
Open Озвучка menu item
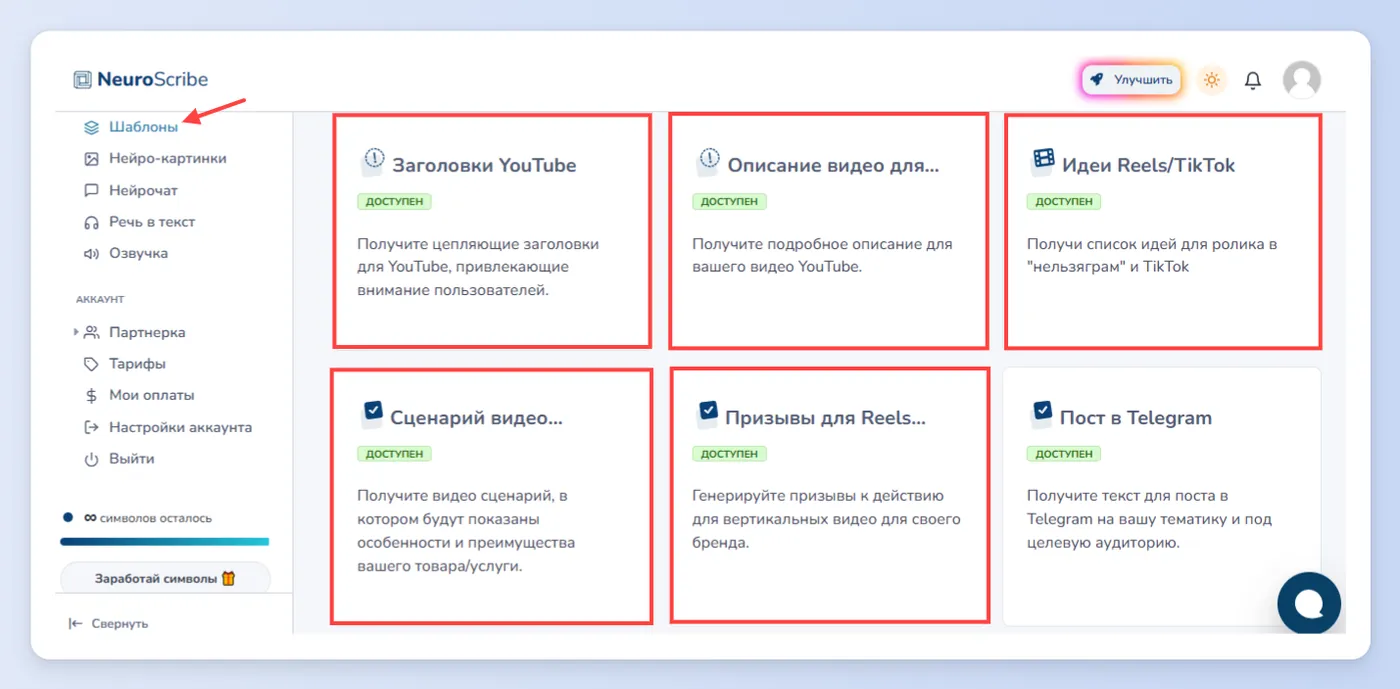coord(139,254)
